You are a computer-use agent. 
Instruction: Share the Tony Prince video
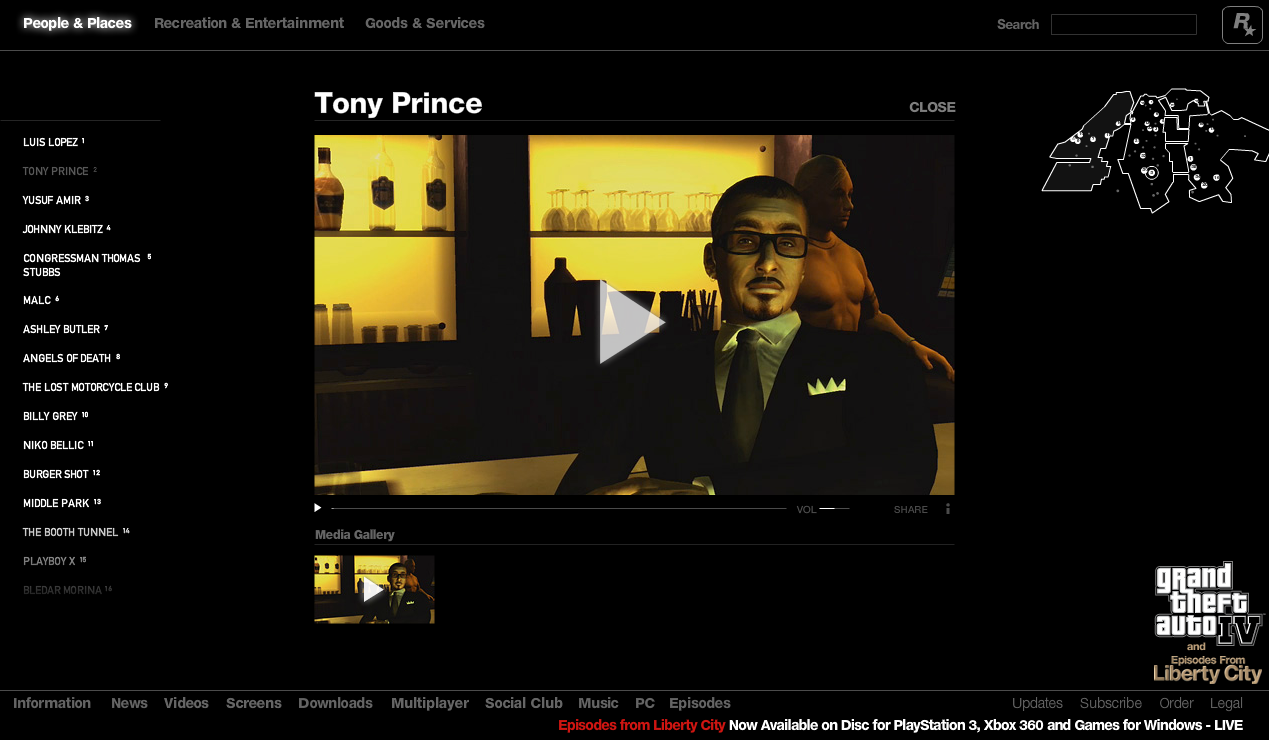click(x=911, y=510)
